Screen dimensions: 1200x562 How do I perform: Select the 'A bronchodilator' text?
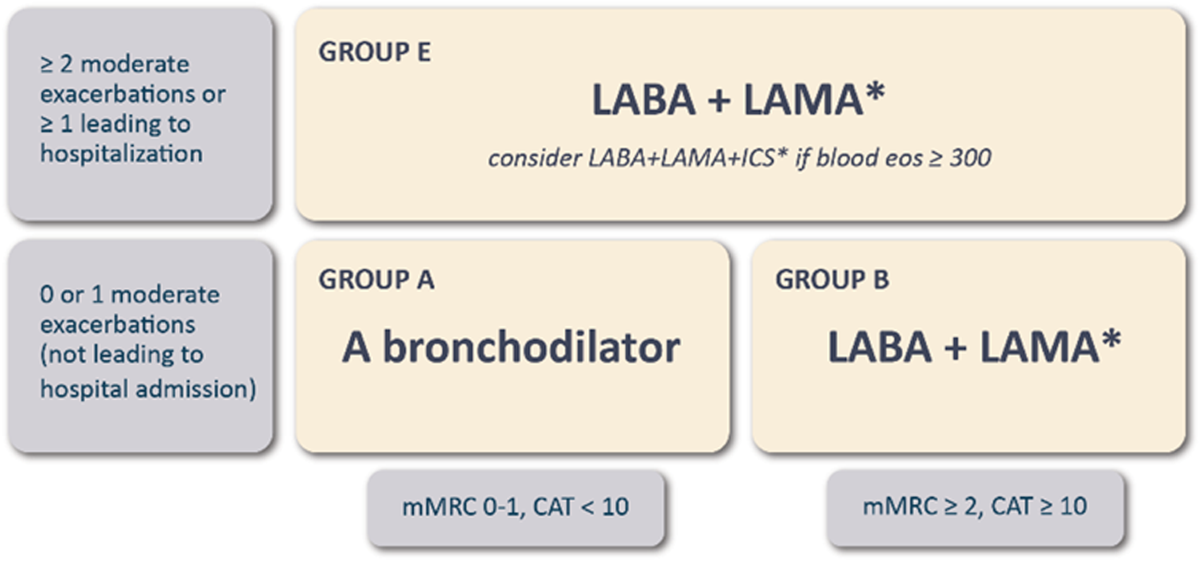[x=511, y=348]
